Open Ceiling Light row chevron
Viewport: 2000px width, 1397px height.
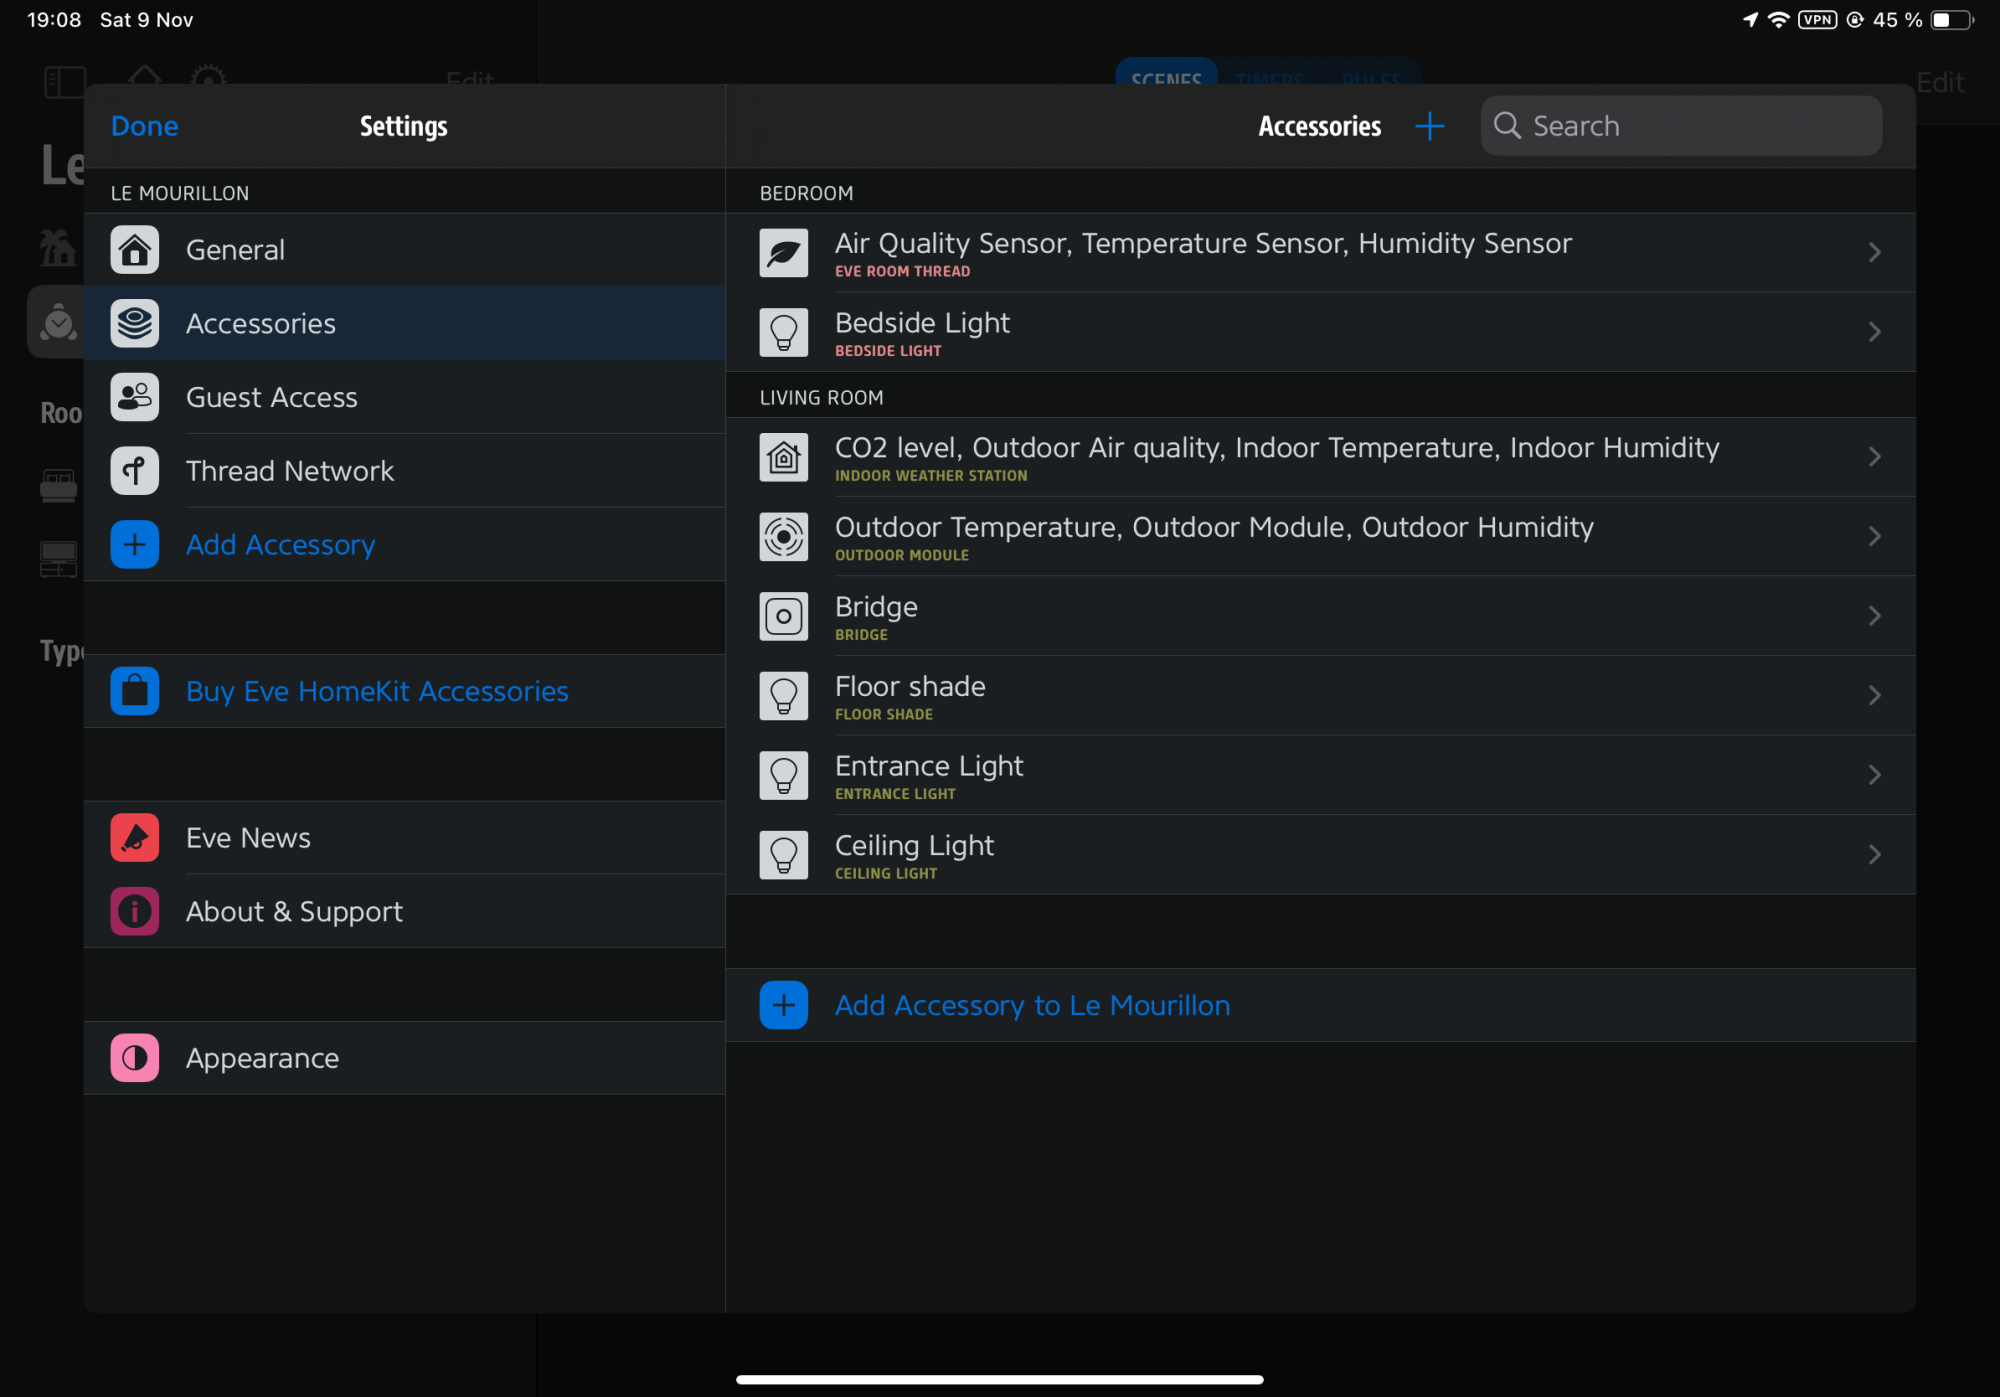tap(1874, 855)
